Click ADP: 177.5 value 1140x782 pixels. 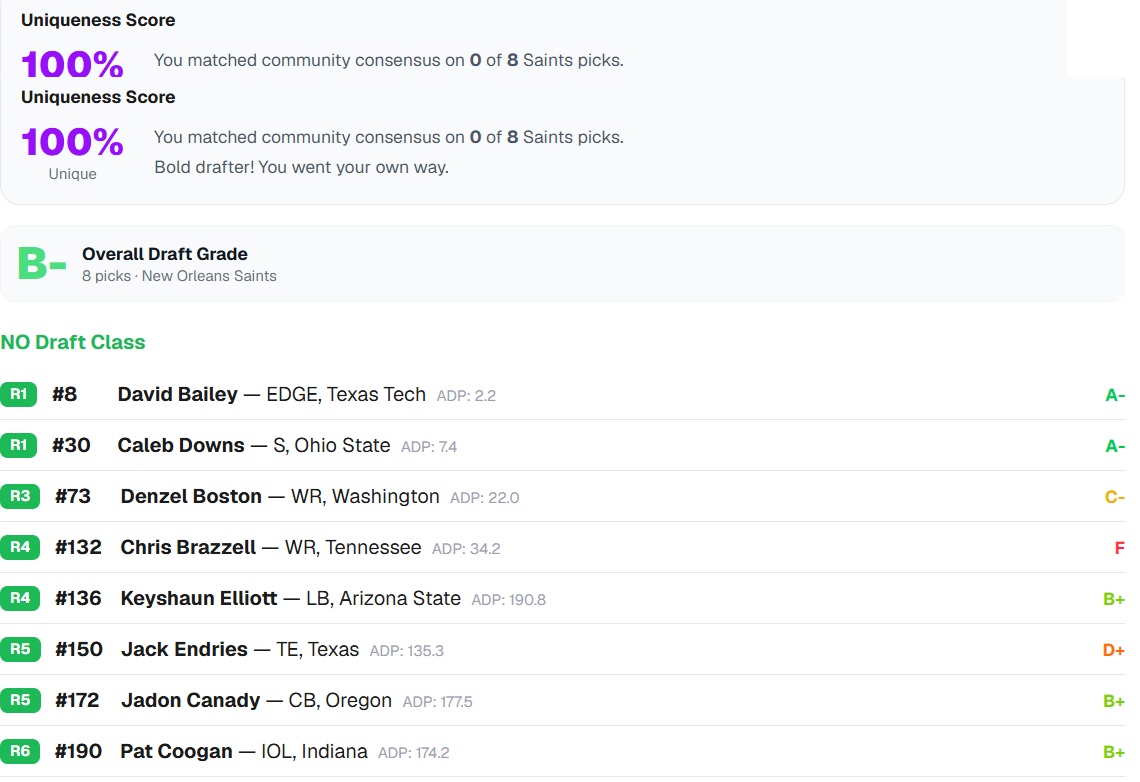pos(438,701)
